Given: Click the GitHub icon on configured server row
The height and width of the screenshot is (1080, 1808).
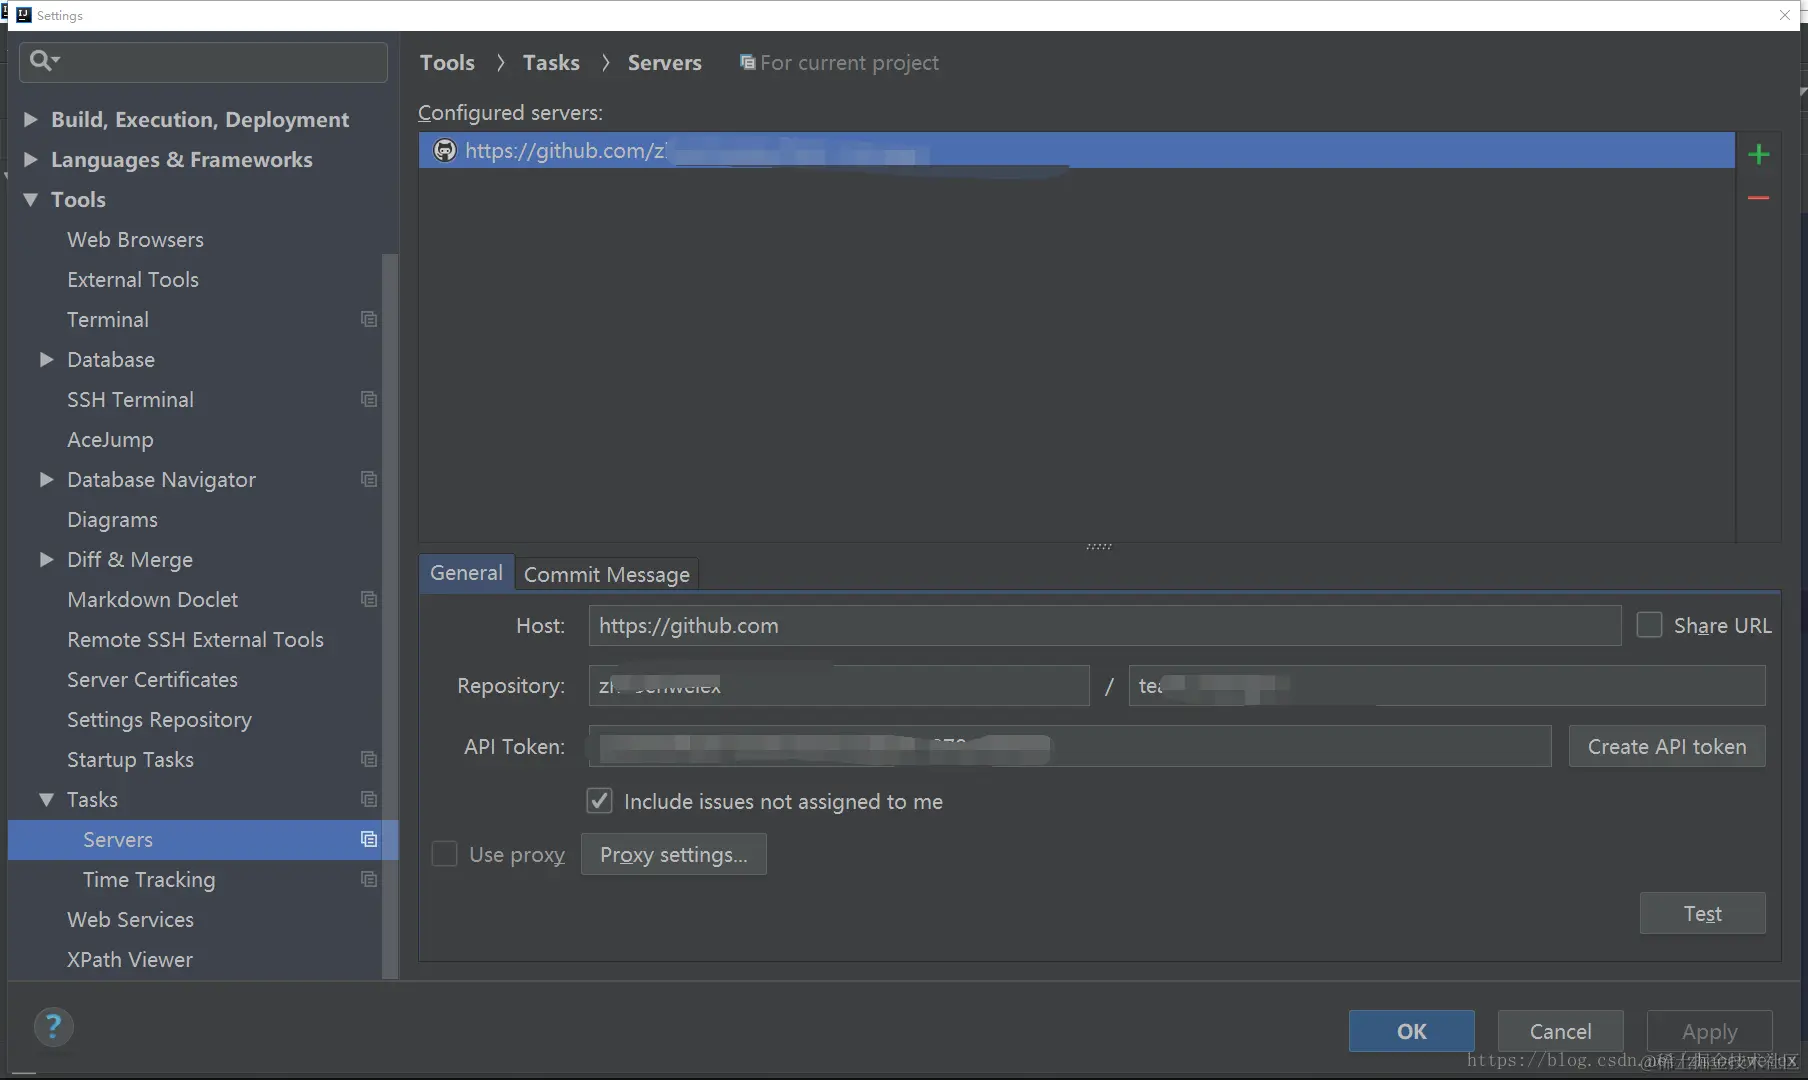Looking at the screenshot, I should [x=444, y=150].
